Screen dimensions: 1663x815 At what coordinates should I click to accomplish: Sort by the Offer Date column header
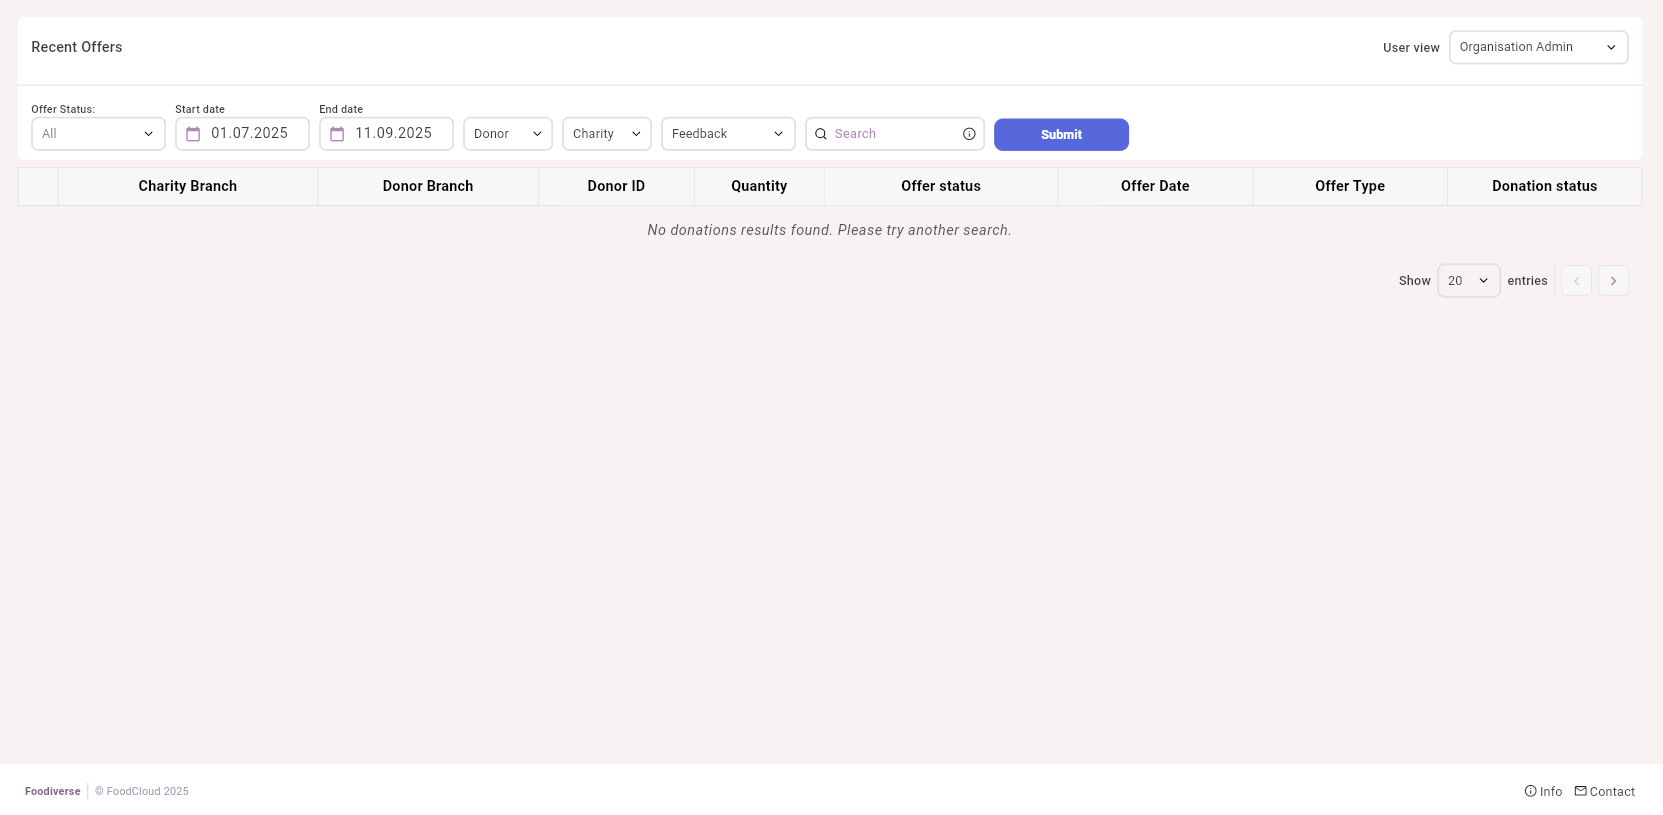coord(1154,186)
